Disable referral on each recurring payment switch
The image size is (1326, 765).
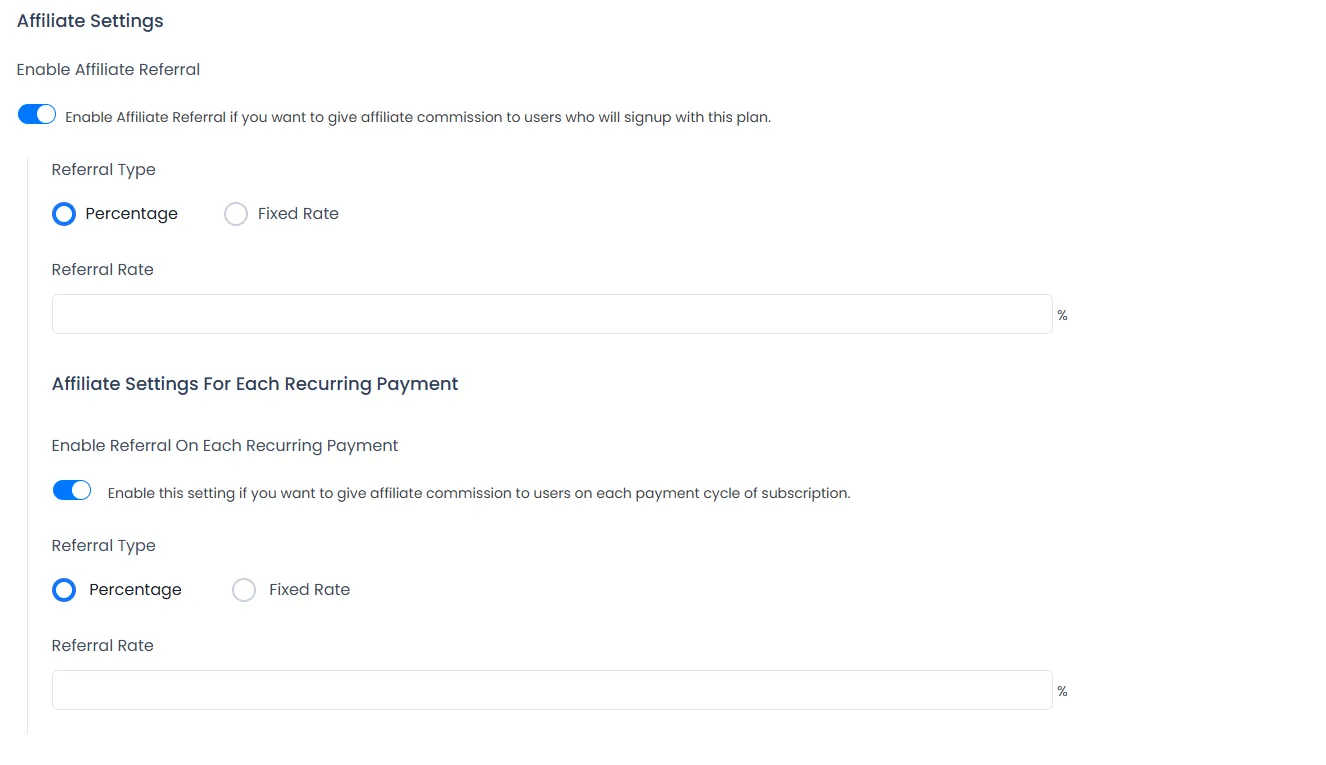pyautogui.click(x=72, y=491)
